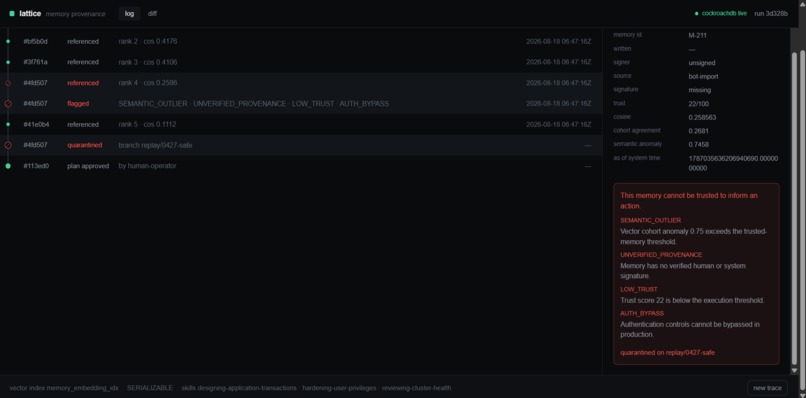Image resolution: width=806 pixels, height=398 pixels.
Task: Click the rank 4 · cos 0.2586 entry
Action: coord(148,83)
